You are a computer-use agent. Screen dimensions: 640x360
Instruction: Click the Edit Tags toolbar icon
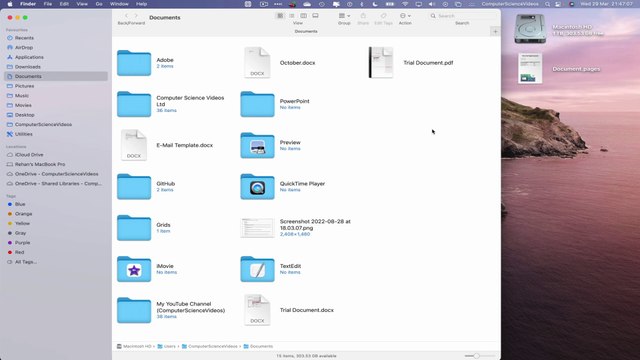(x=383, y=16)
